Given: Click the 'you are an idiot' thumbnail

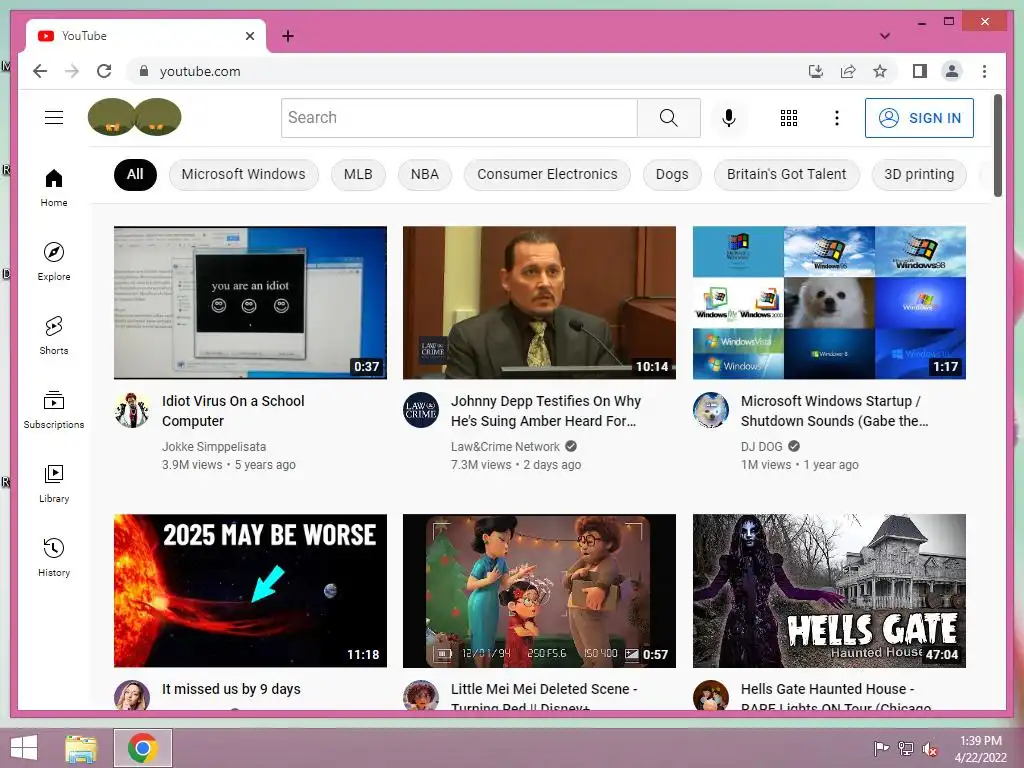Looking at the screenshot, I should (x=250, y=302).
